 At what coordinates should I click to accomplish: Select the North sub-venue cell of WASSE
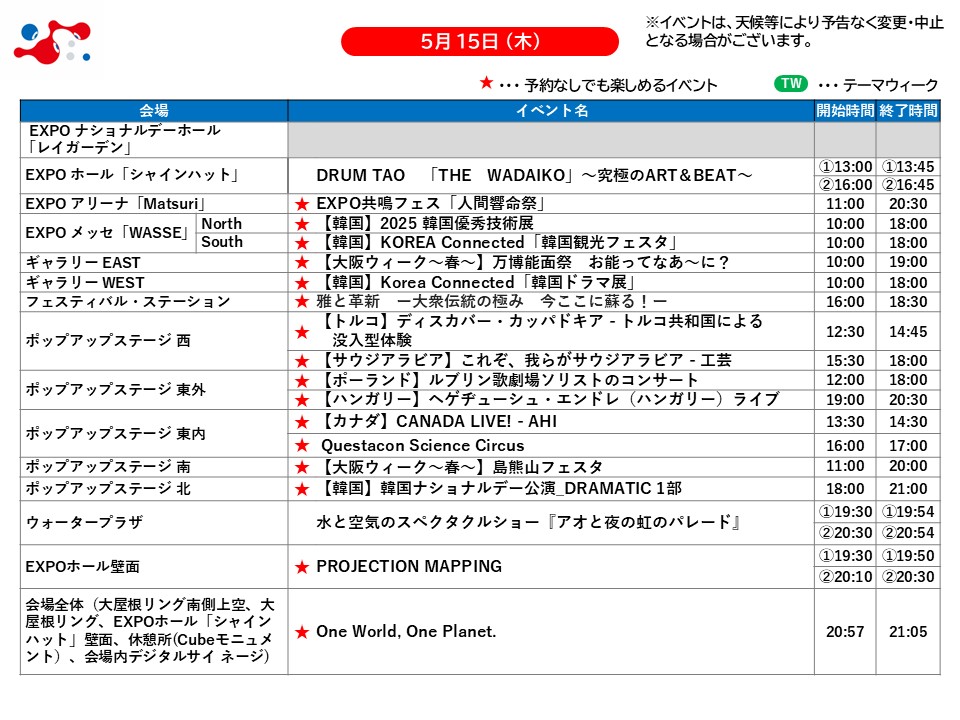222,224
